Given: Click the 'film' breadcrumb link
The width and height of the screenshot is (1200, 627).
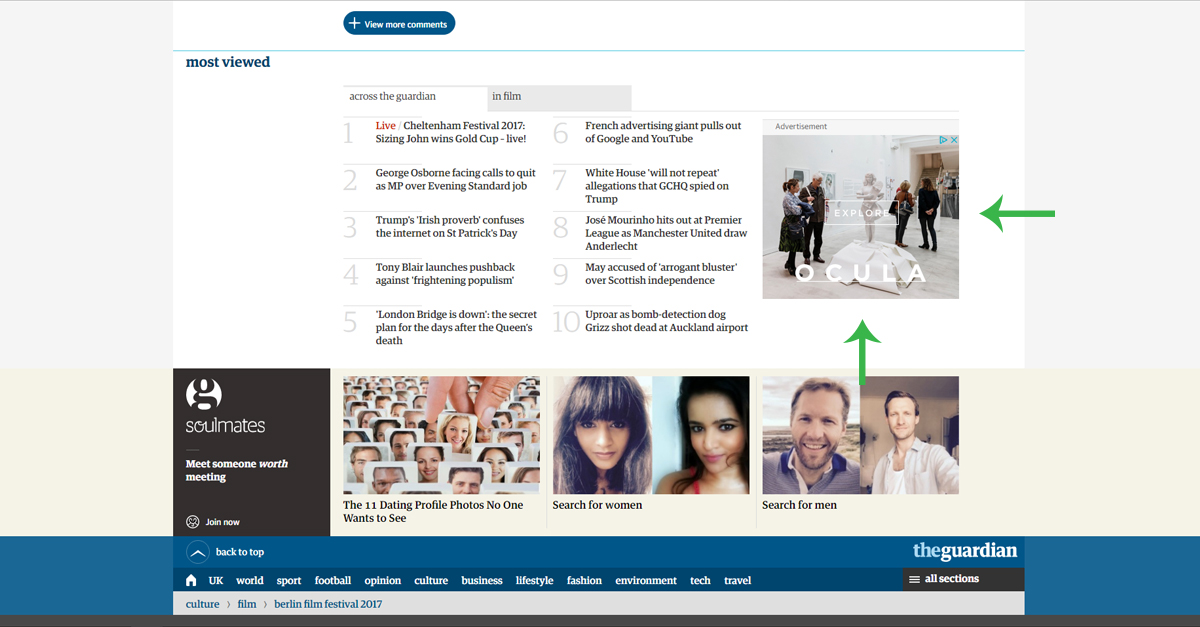Looking at the screenshot, I should point(246,604).
